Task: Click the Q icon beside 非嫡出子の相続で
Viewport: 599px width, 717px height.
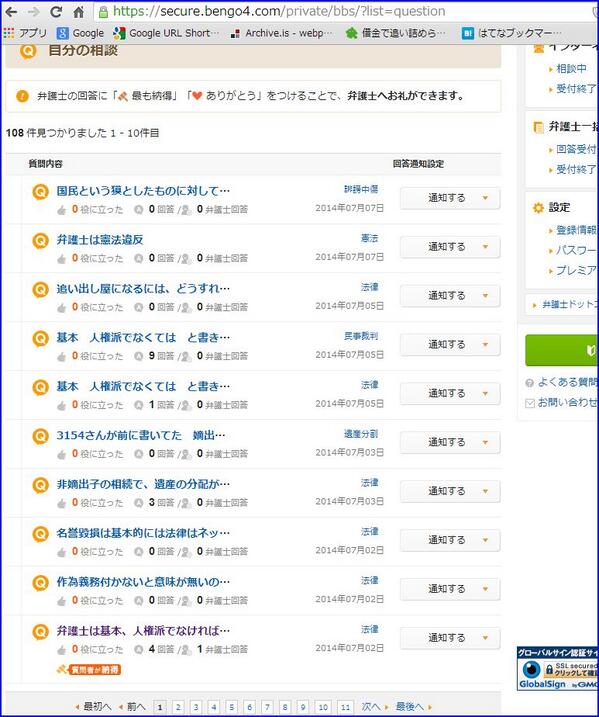Action: click(x=40, y=485)
